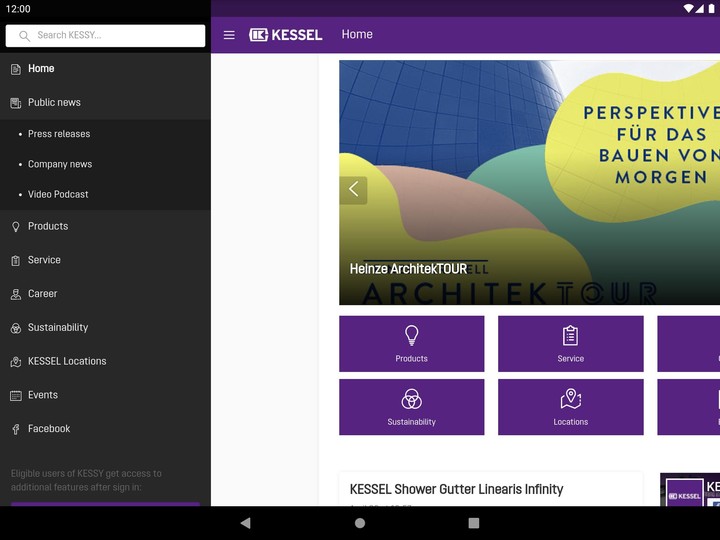
Task: Go to Career in sidebar
Action: [x=105, y=294]
